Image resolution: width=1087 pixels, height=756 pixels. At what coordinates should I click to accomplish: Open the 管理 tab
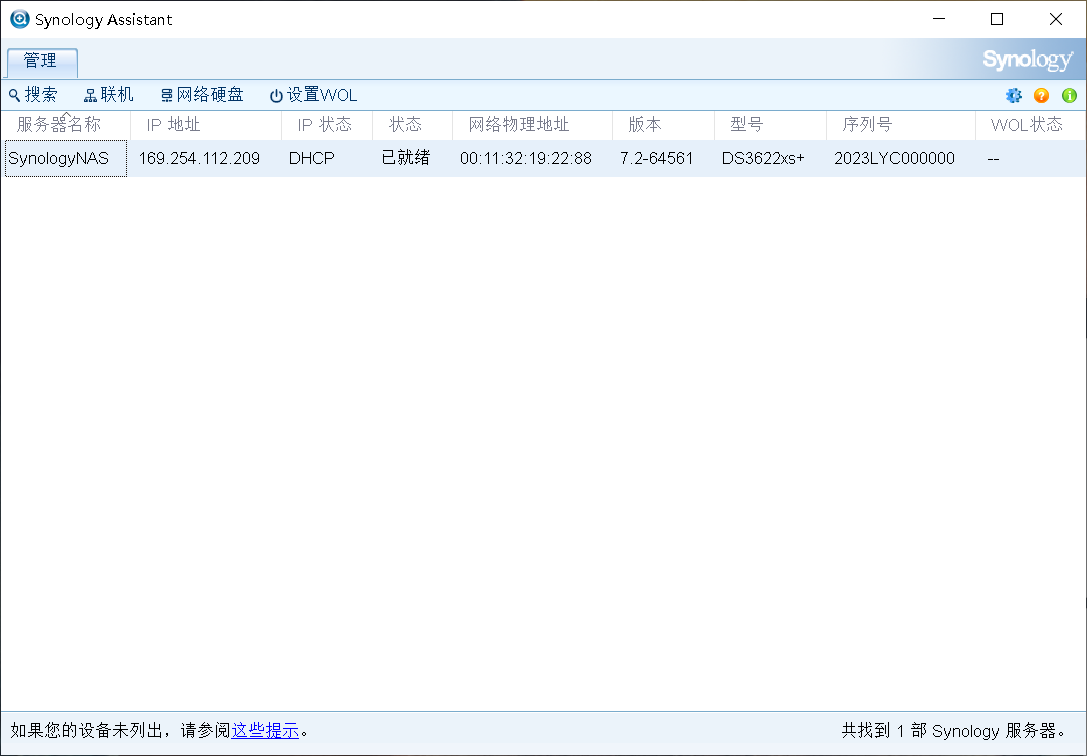[42, 61]
